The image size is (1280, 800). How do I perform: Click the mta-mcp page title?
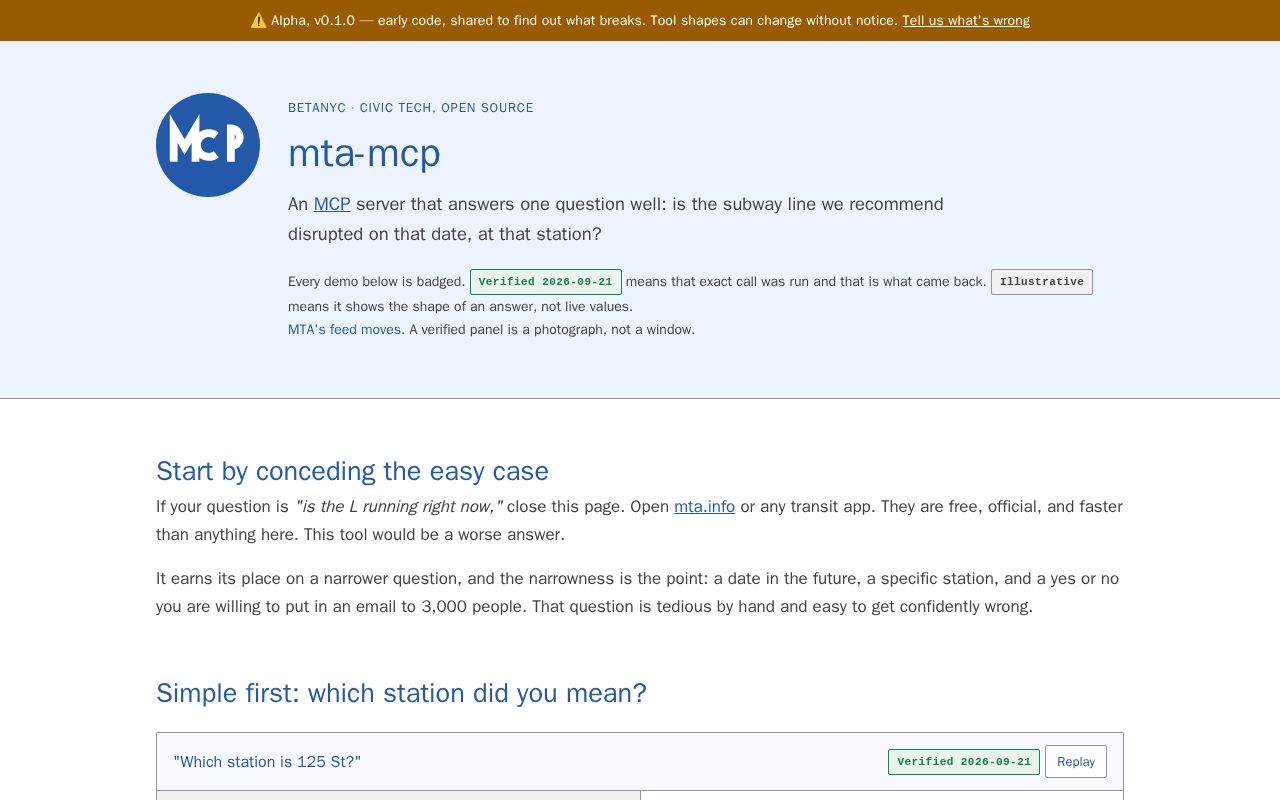pyautogui.click(x=364, y=153)
